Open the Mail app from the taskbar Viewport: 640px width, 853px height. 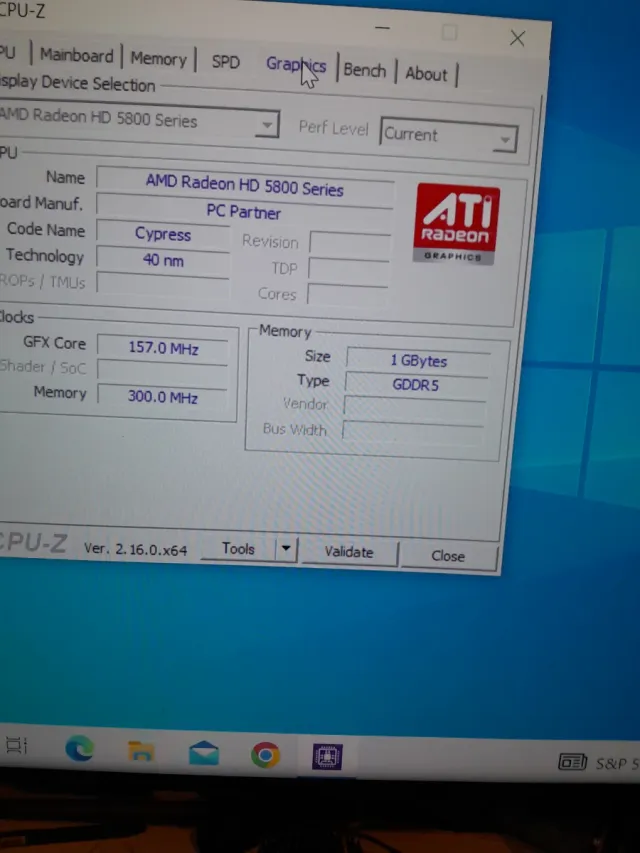pyautogui.click(x=204, y=754)
